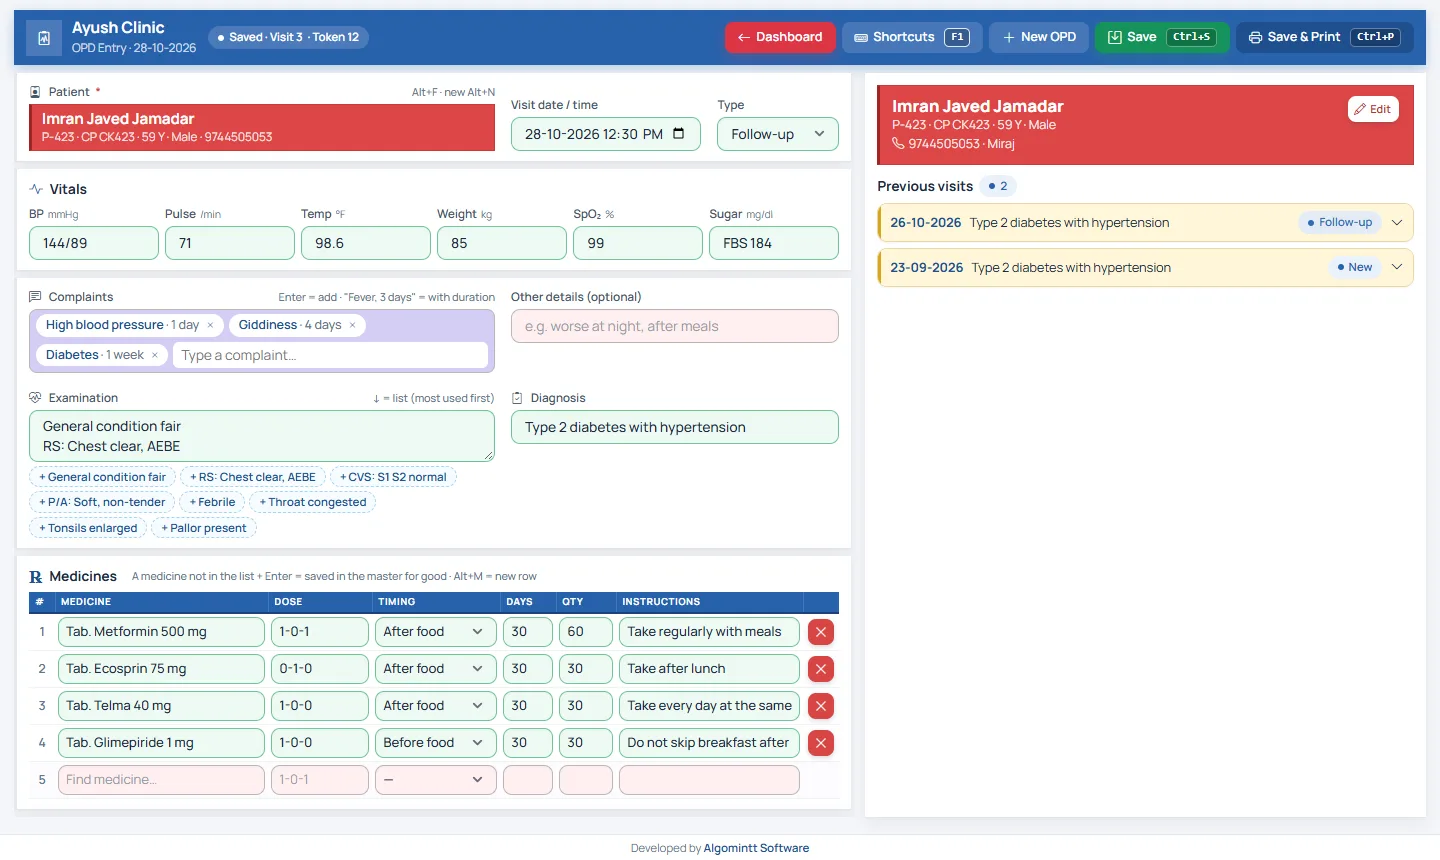Click the Sugar field showing FBS 184
Screen dimensions: 1440x860
(774, 243)
